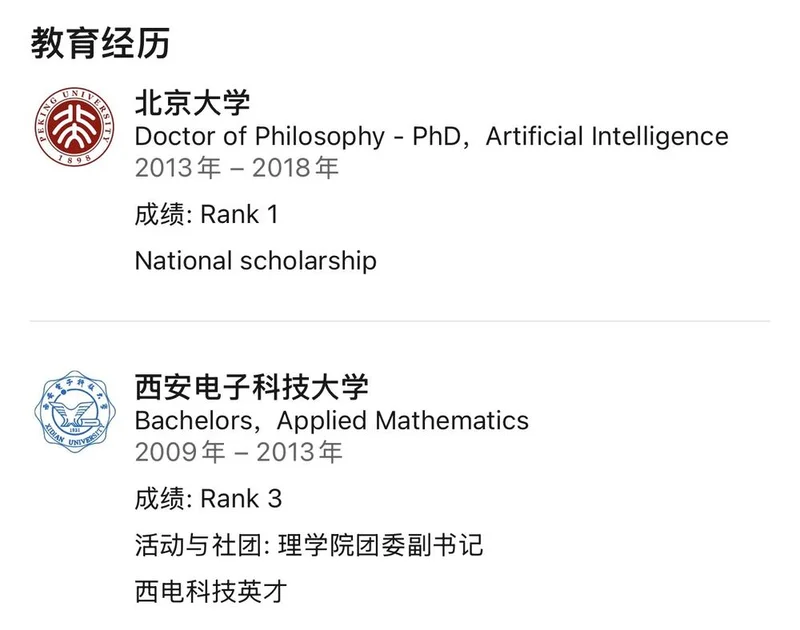800x630 pixels.
Task: Click the 成绩: Rank 1 line
Action: 207,214
